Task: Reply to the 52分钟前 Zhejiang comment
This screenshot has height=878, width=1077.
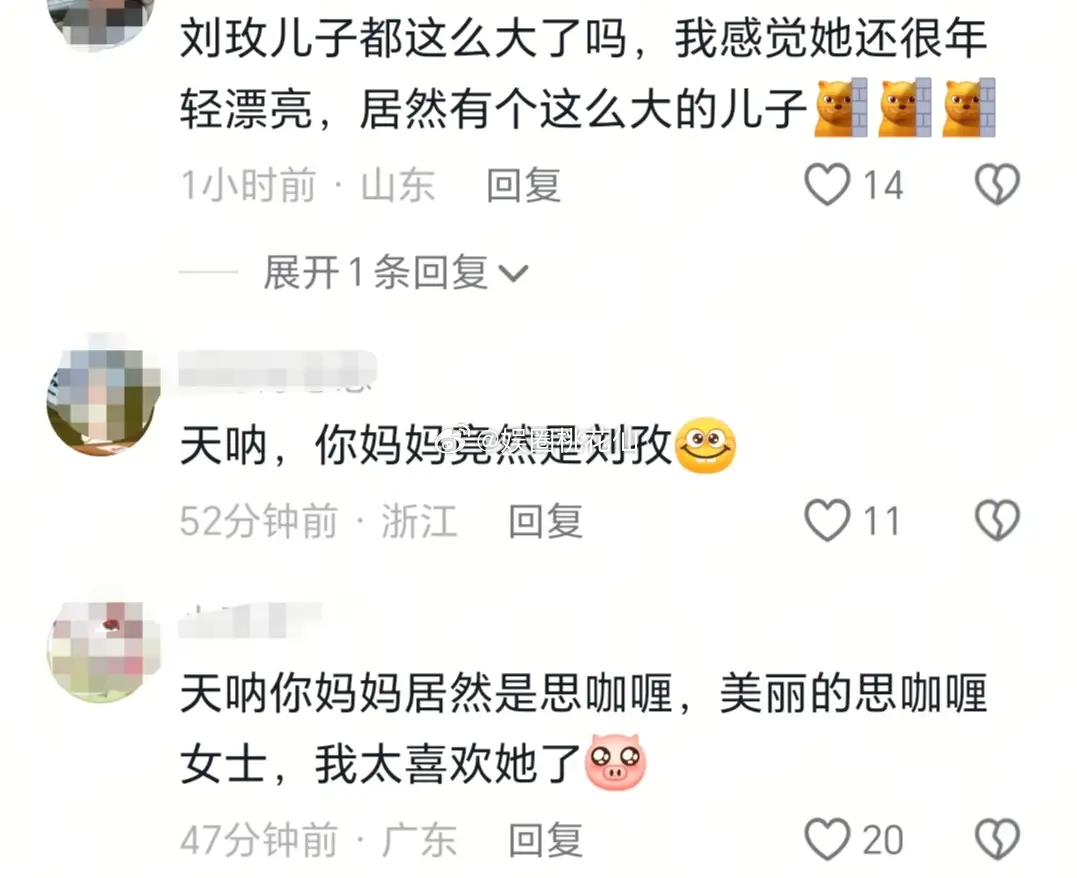Action: (x=545, y=520)
